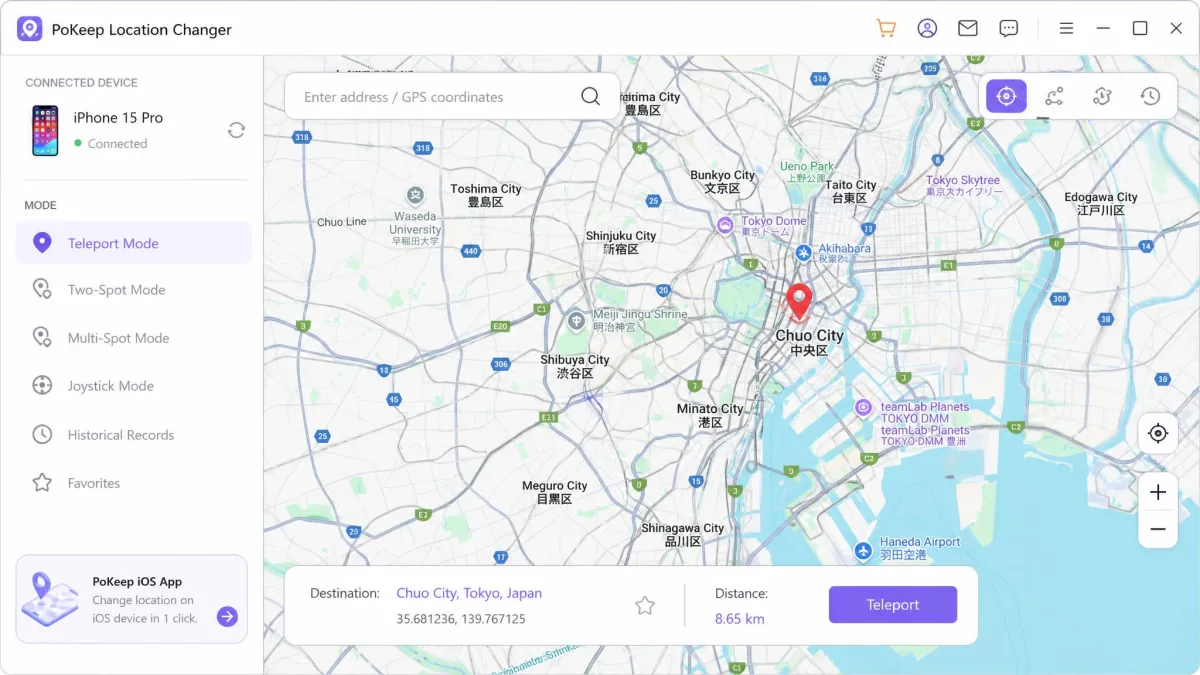Click the Two-Spot Mode icon
1200x675 pixels.
point(42,290)
